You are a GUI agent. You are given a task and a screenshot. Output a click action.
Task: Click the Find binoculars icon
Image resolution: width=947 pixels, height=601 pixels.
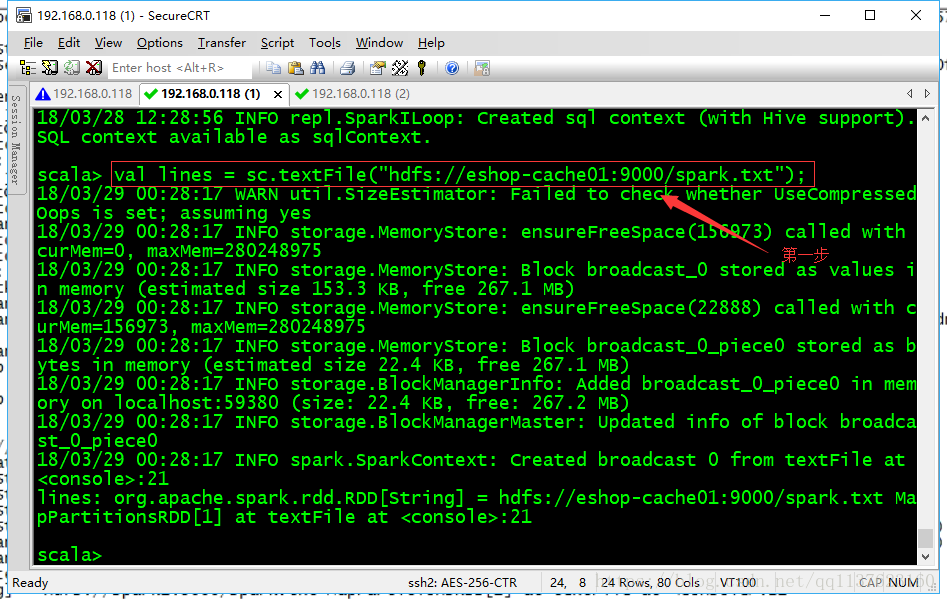[317, 68]
